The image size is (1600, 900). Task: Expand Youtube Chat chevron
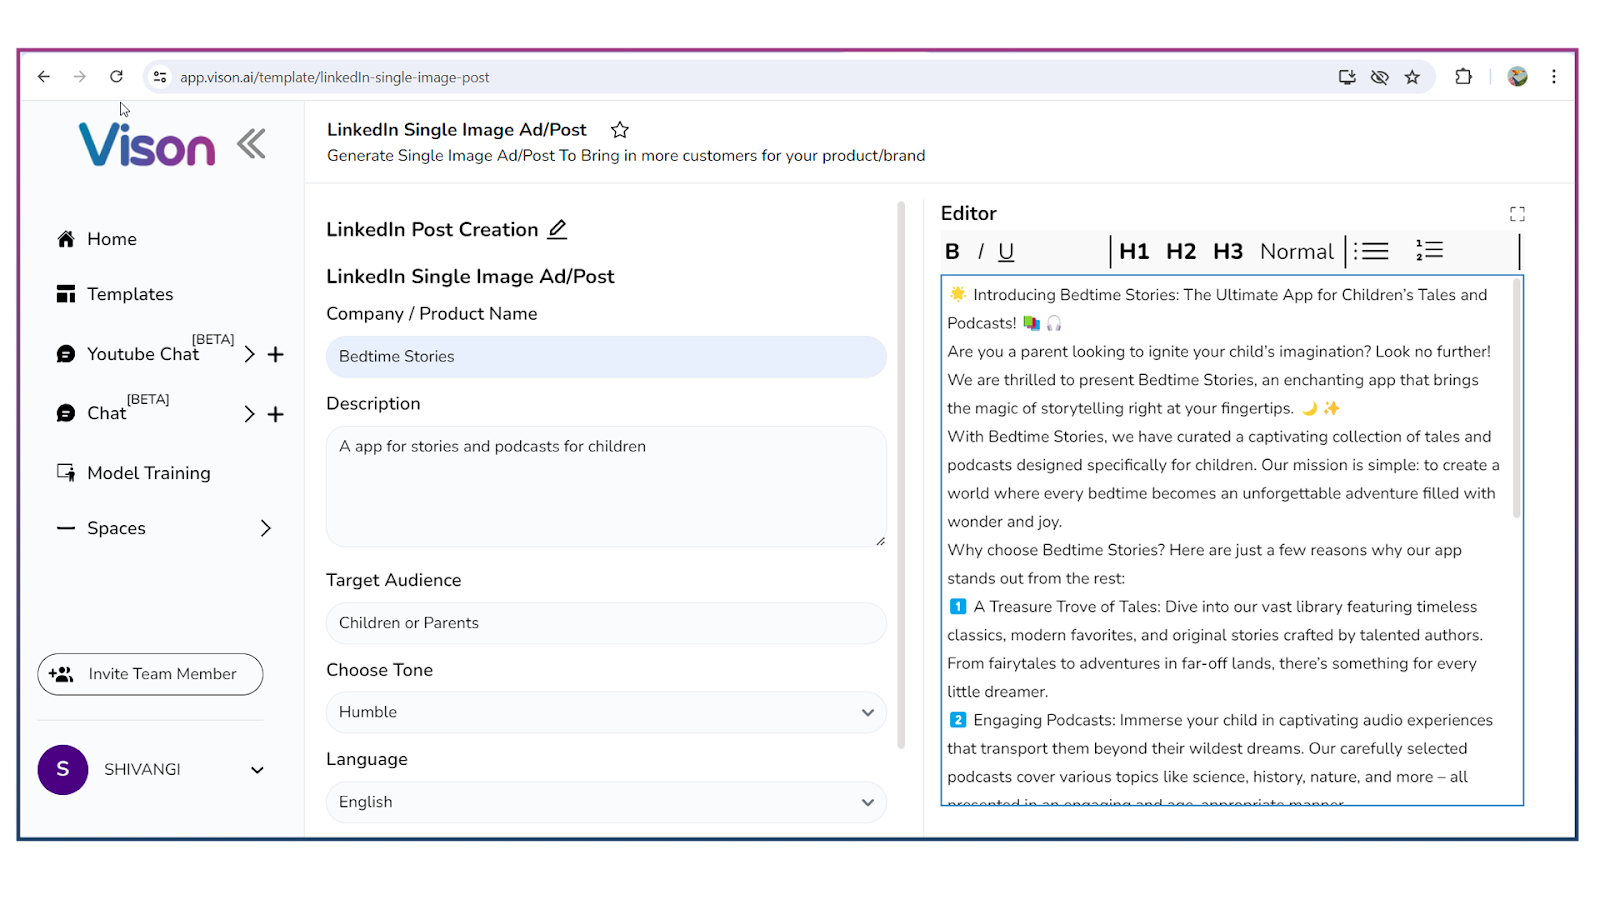(x=249, y=354)
